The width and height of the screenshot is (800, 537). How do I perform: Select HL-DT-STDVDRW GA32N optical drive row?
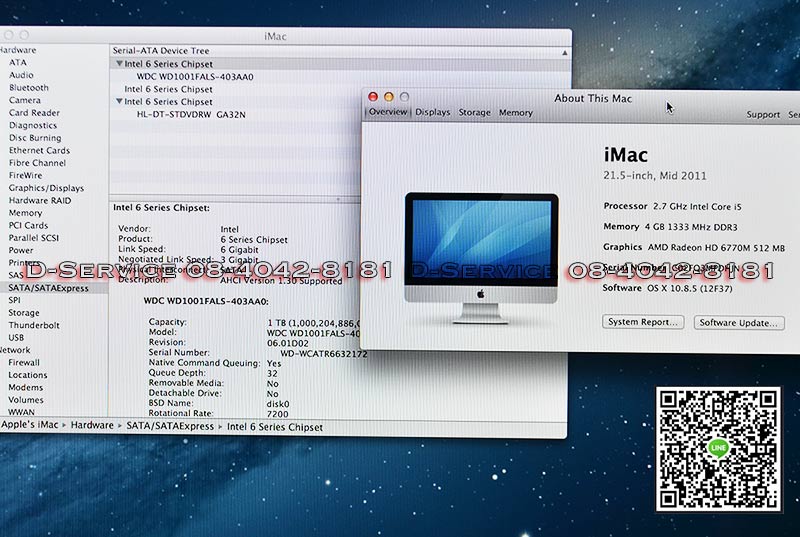coord(191,114)
